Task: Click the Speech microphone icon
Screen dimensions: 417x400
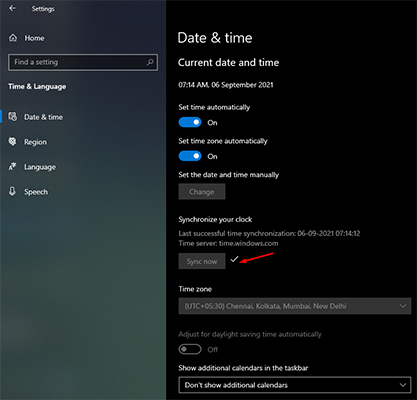Action: pos(13,192)
